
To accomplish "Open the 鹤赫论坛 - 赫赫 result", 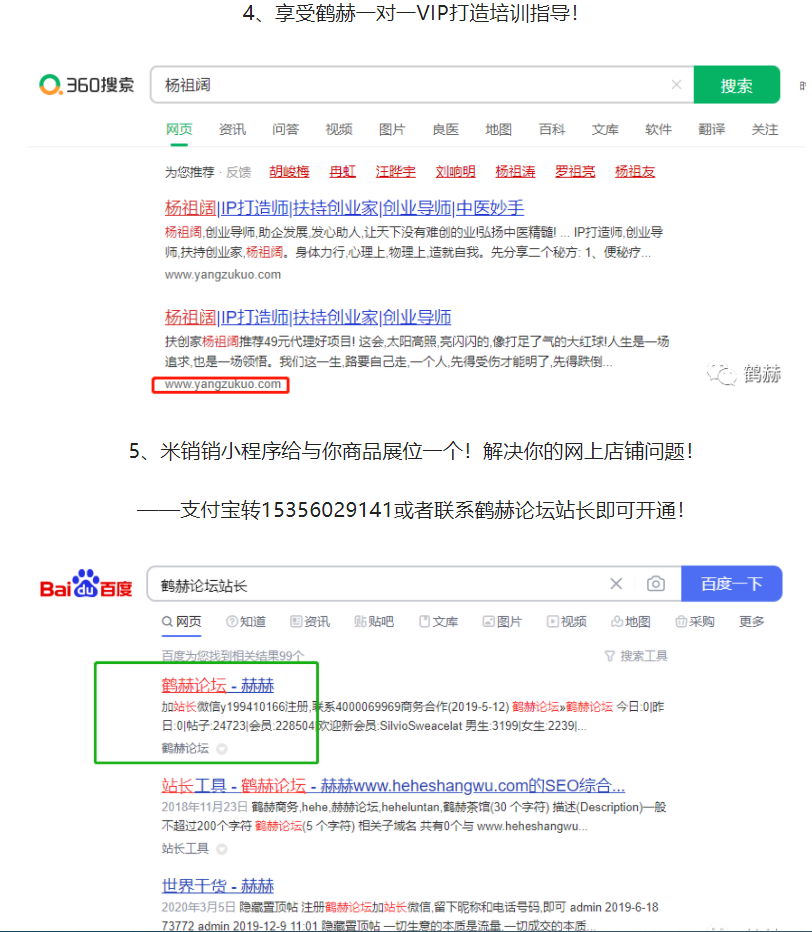I will (217, 685).
